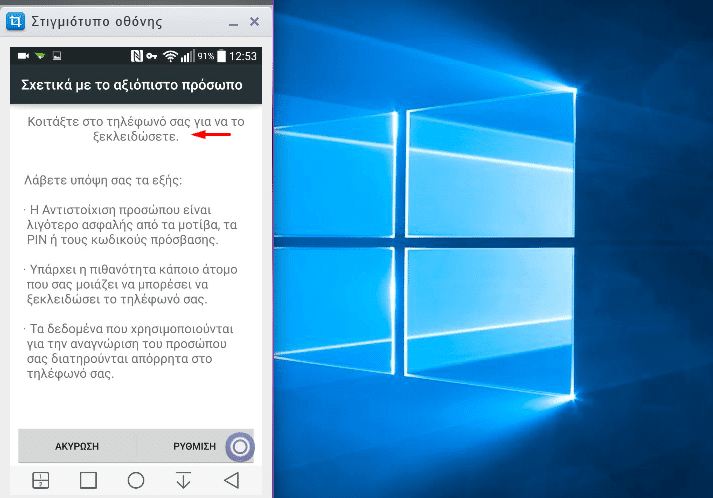Tap the green download arrow status icon
This screenshot has width=713, height=498.
point(40,56)
